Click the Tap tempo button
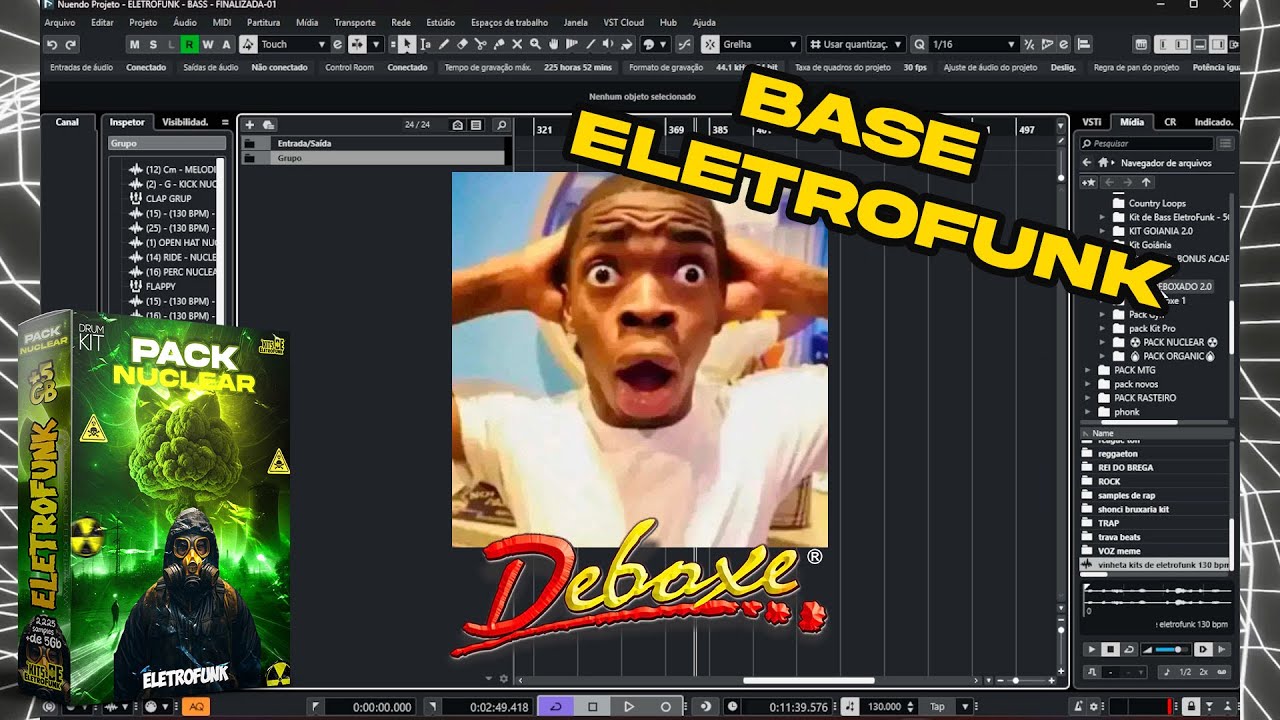 (938, 707)
